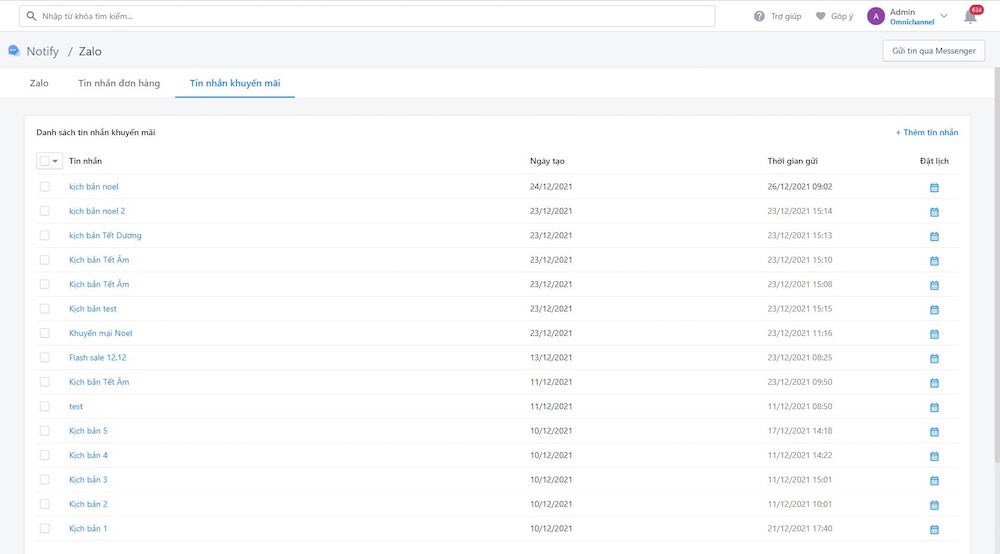Click the Admin avatar icon

coord(876,16)
